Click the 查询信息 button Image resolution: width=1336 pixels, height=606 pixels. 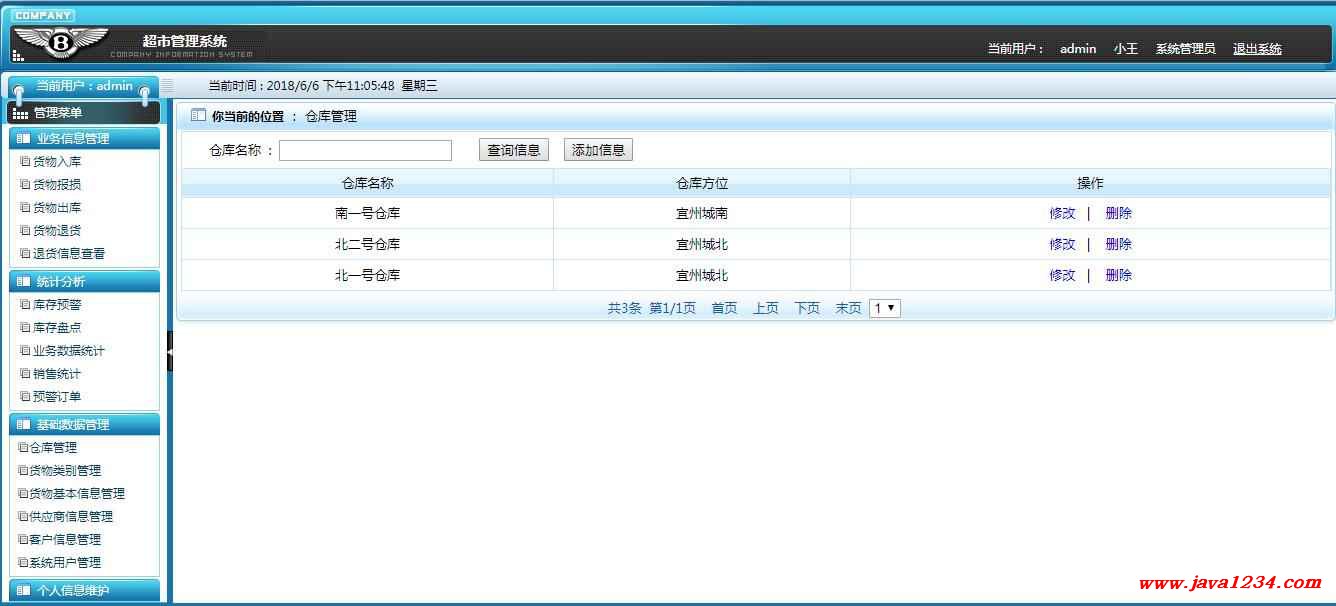tap(514, 150)
